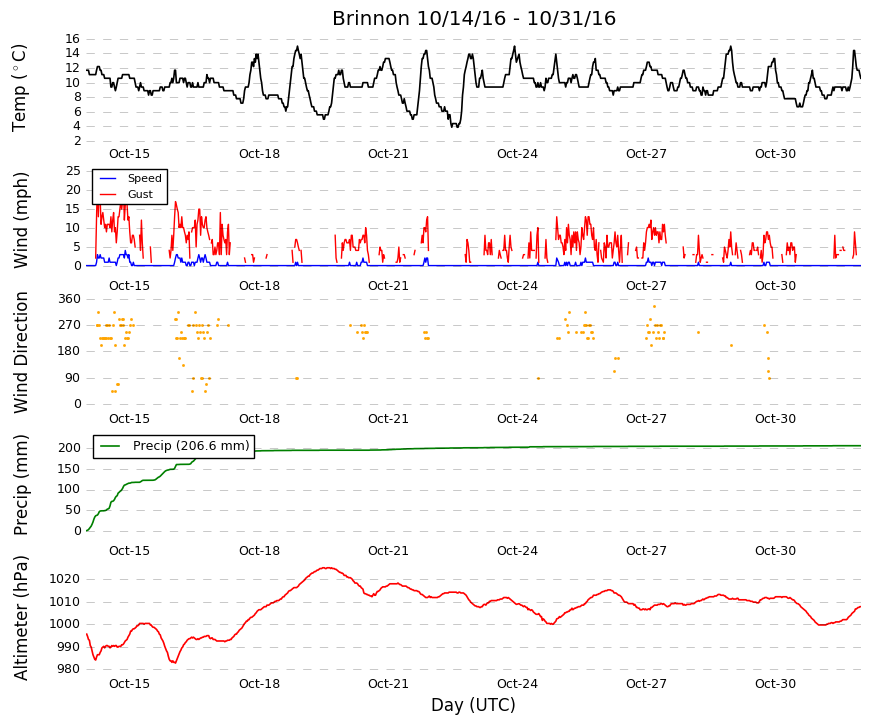Click the Temp (°C) axis label
The height and width of the screenshot is (725, 871).
tap(19, 88)
